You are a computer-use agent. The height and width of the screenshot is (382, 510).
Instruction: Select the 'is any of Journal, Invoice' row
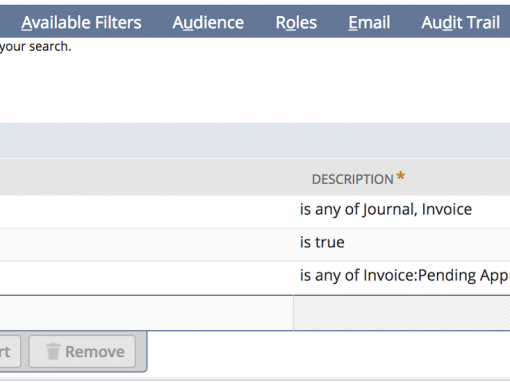[x=255, y=211]
